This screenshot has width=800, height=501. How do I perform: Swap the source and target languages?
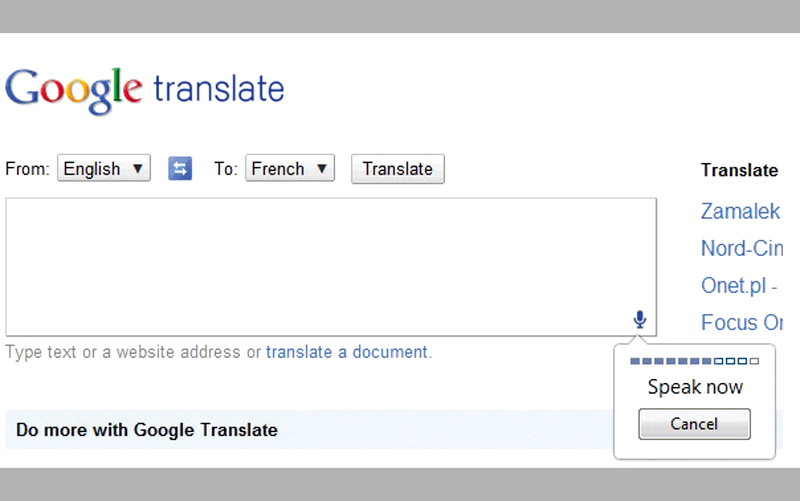click(180, 169)
